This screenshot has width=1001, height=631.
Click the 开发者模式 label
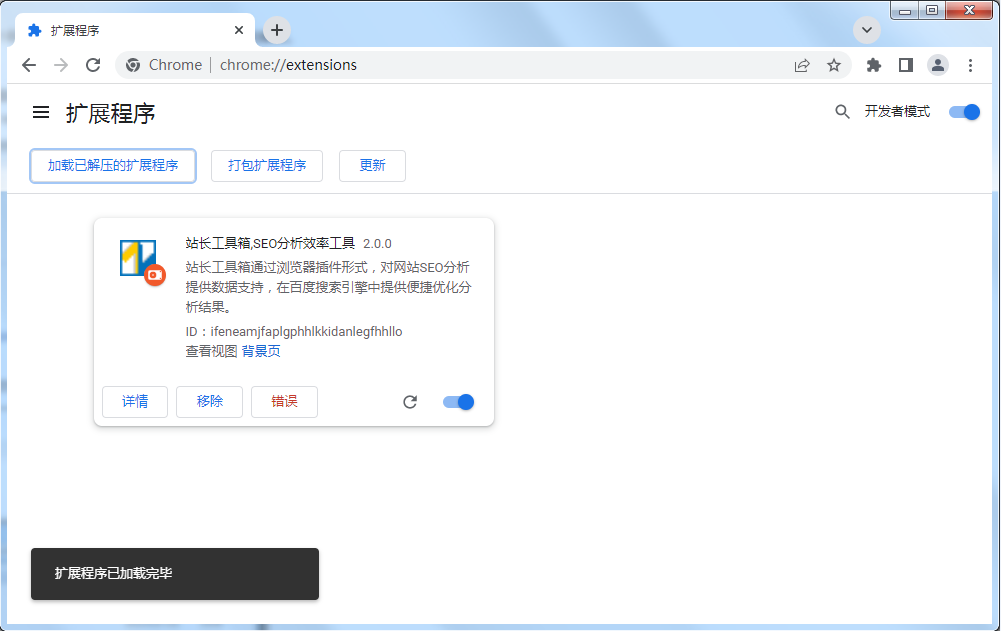click(x=897, y=112)
